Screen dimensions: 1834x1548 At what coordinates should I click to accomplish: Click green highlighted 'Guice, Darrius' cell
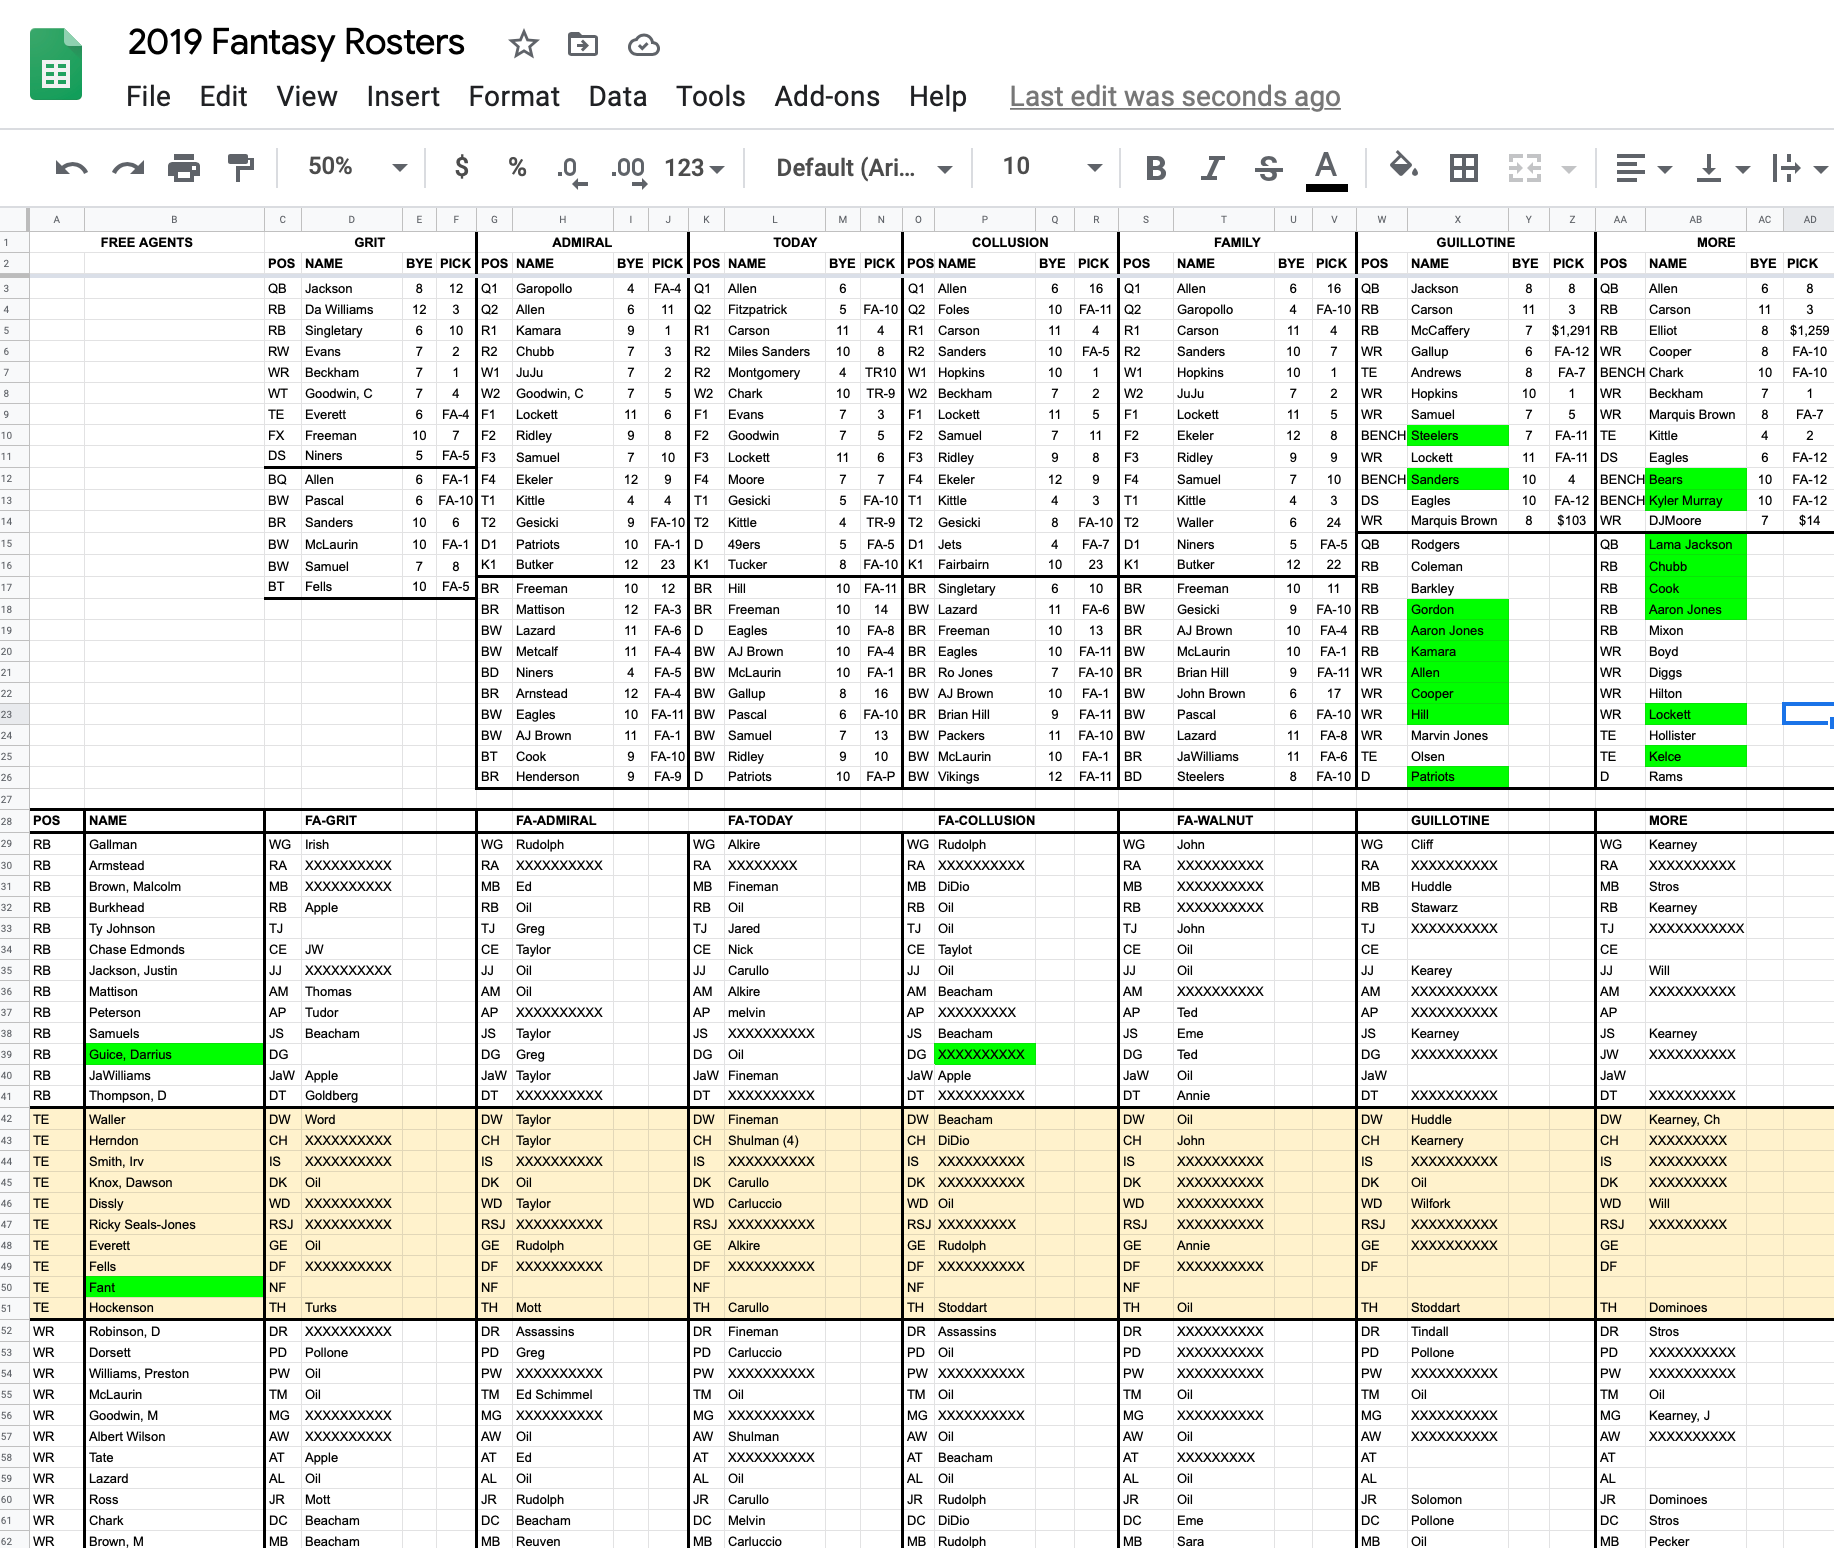pos(174,1054)
